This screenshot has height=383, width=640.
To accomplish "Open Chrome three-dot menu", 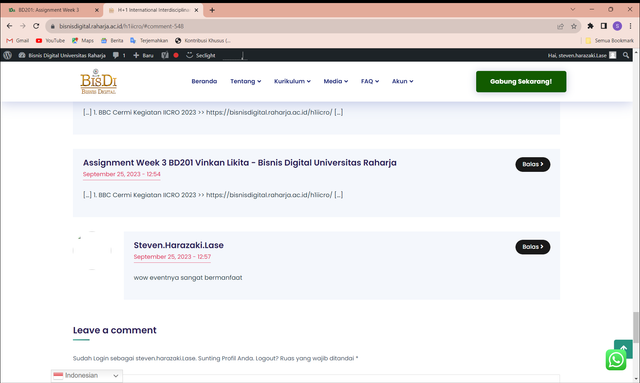I will pos(630,26).
